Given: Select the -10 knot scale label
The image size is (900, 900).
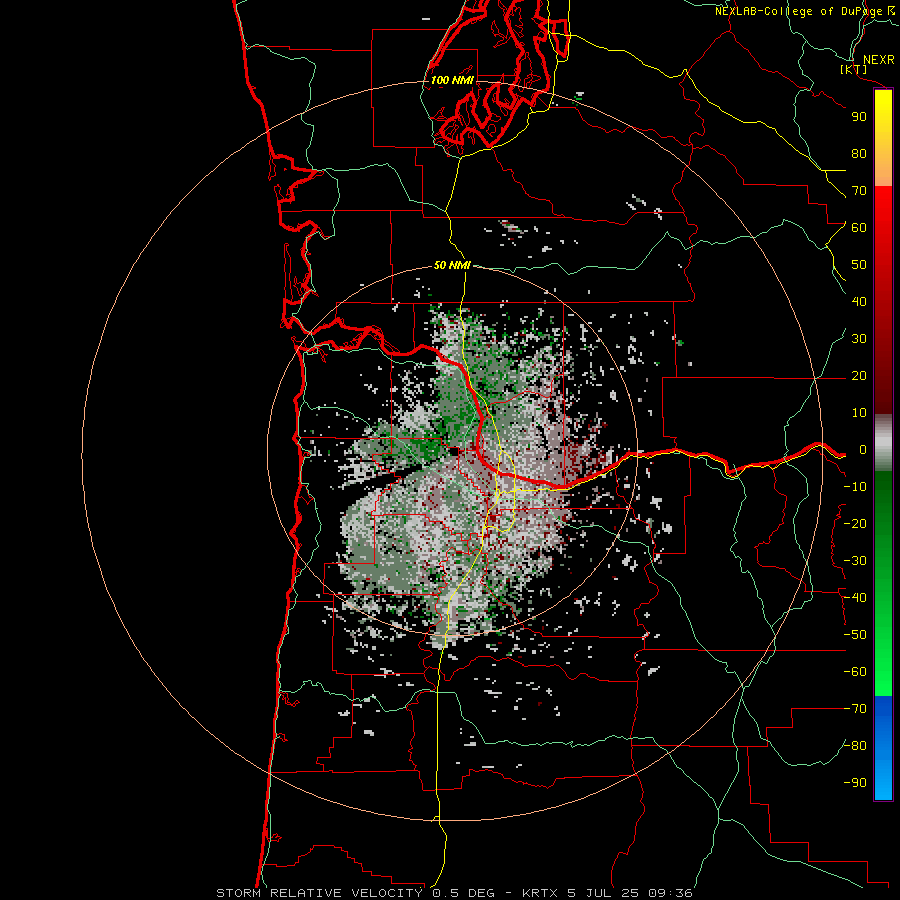Looking at the screenshot, I should 855,487.
